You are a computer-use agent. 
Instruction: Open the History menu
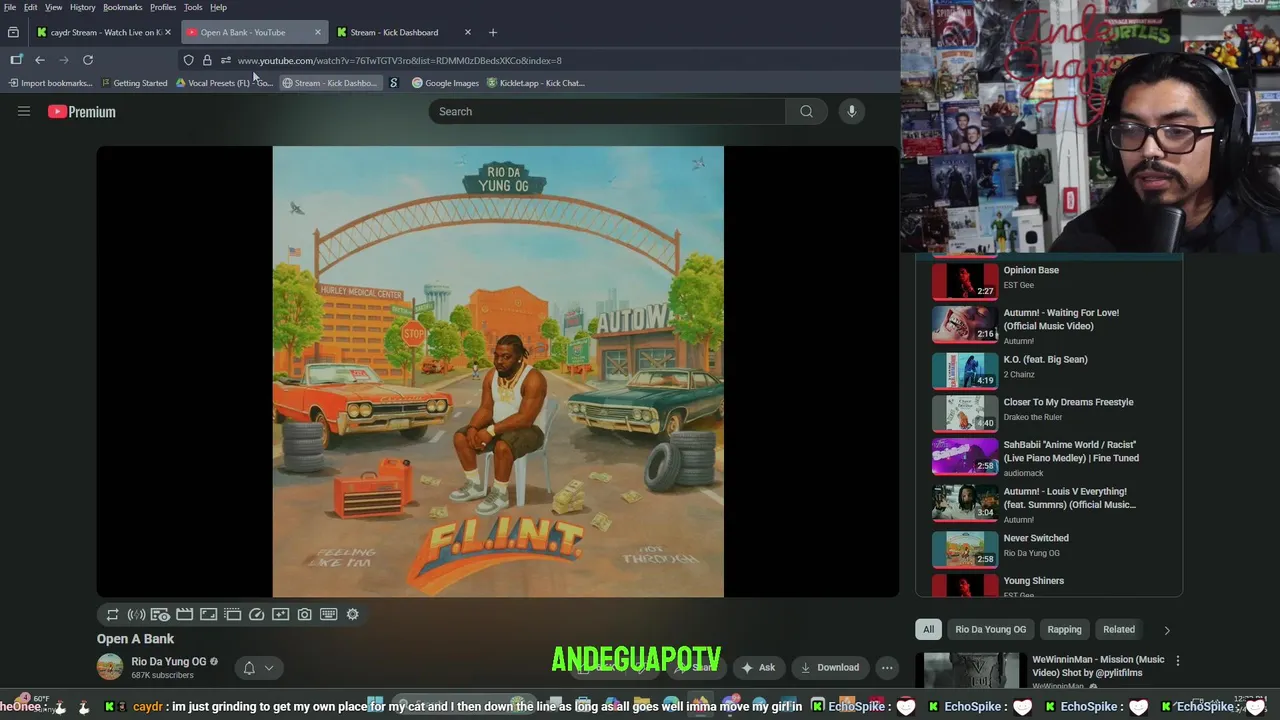click(83, 7)
